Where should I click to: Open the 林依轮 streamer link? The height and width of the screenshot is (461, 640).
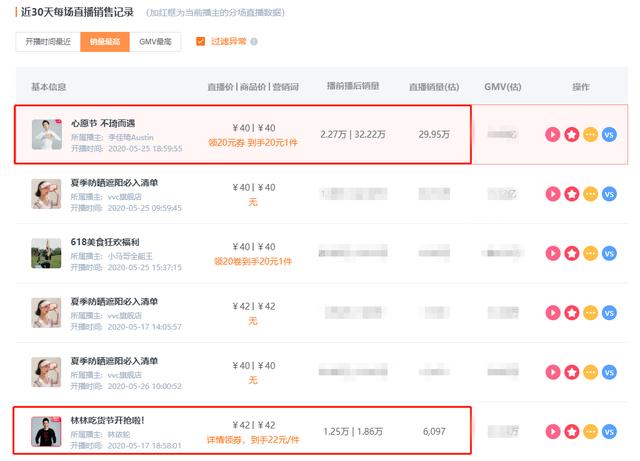point(119,434)
